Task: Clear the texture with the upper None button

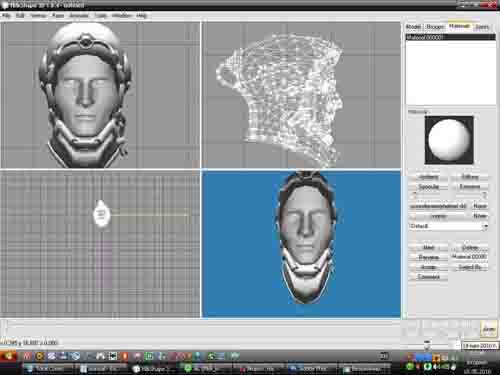Action: pos(480,206)
